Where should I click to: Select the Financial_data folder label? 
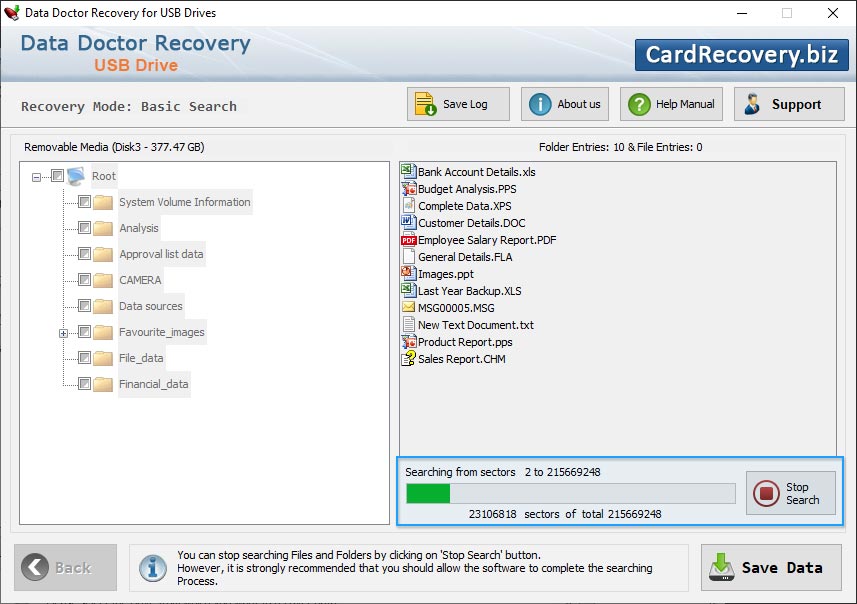click(154, 384)
